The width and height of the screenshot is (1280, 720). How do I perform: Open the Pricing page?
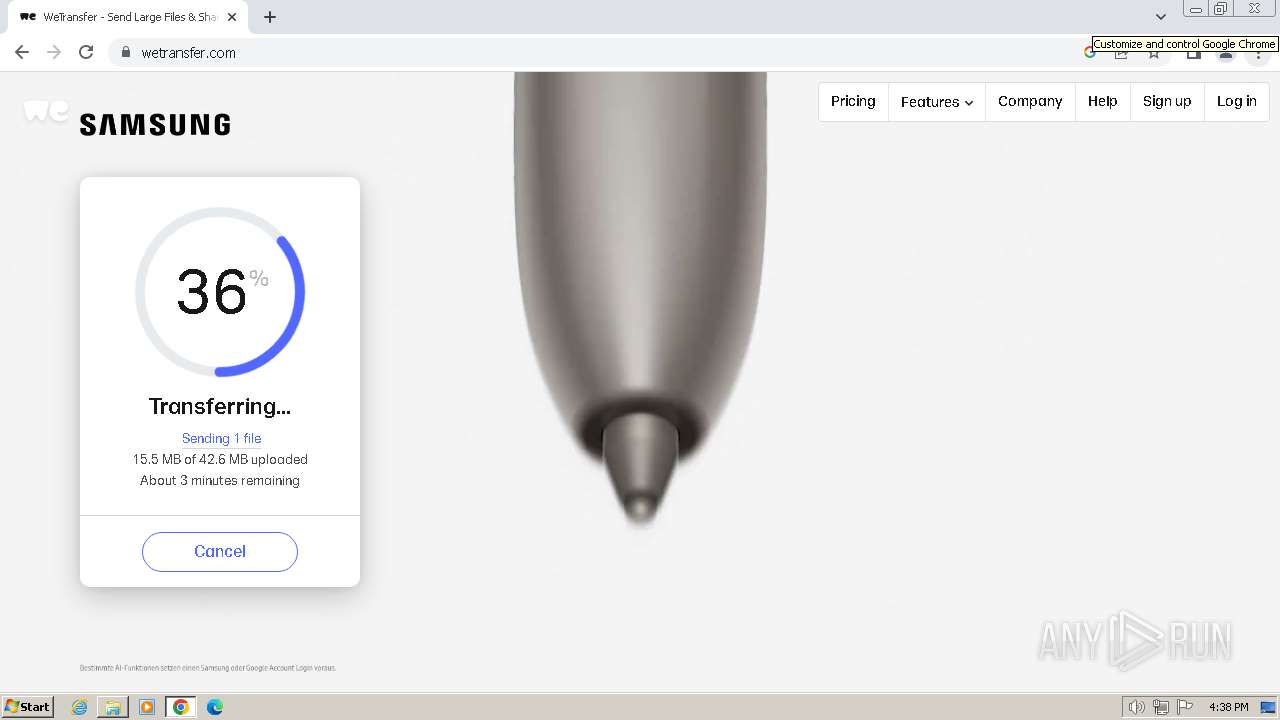click(853, 101)
